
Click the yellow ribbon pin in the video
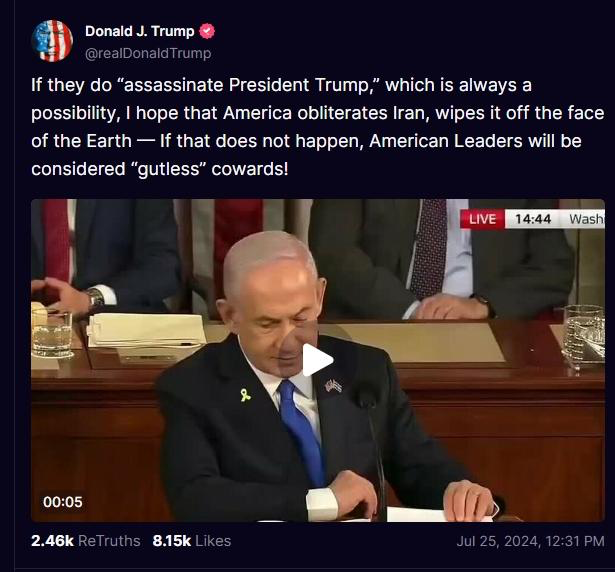[246, 395]
